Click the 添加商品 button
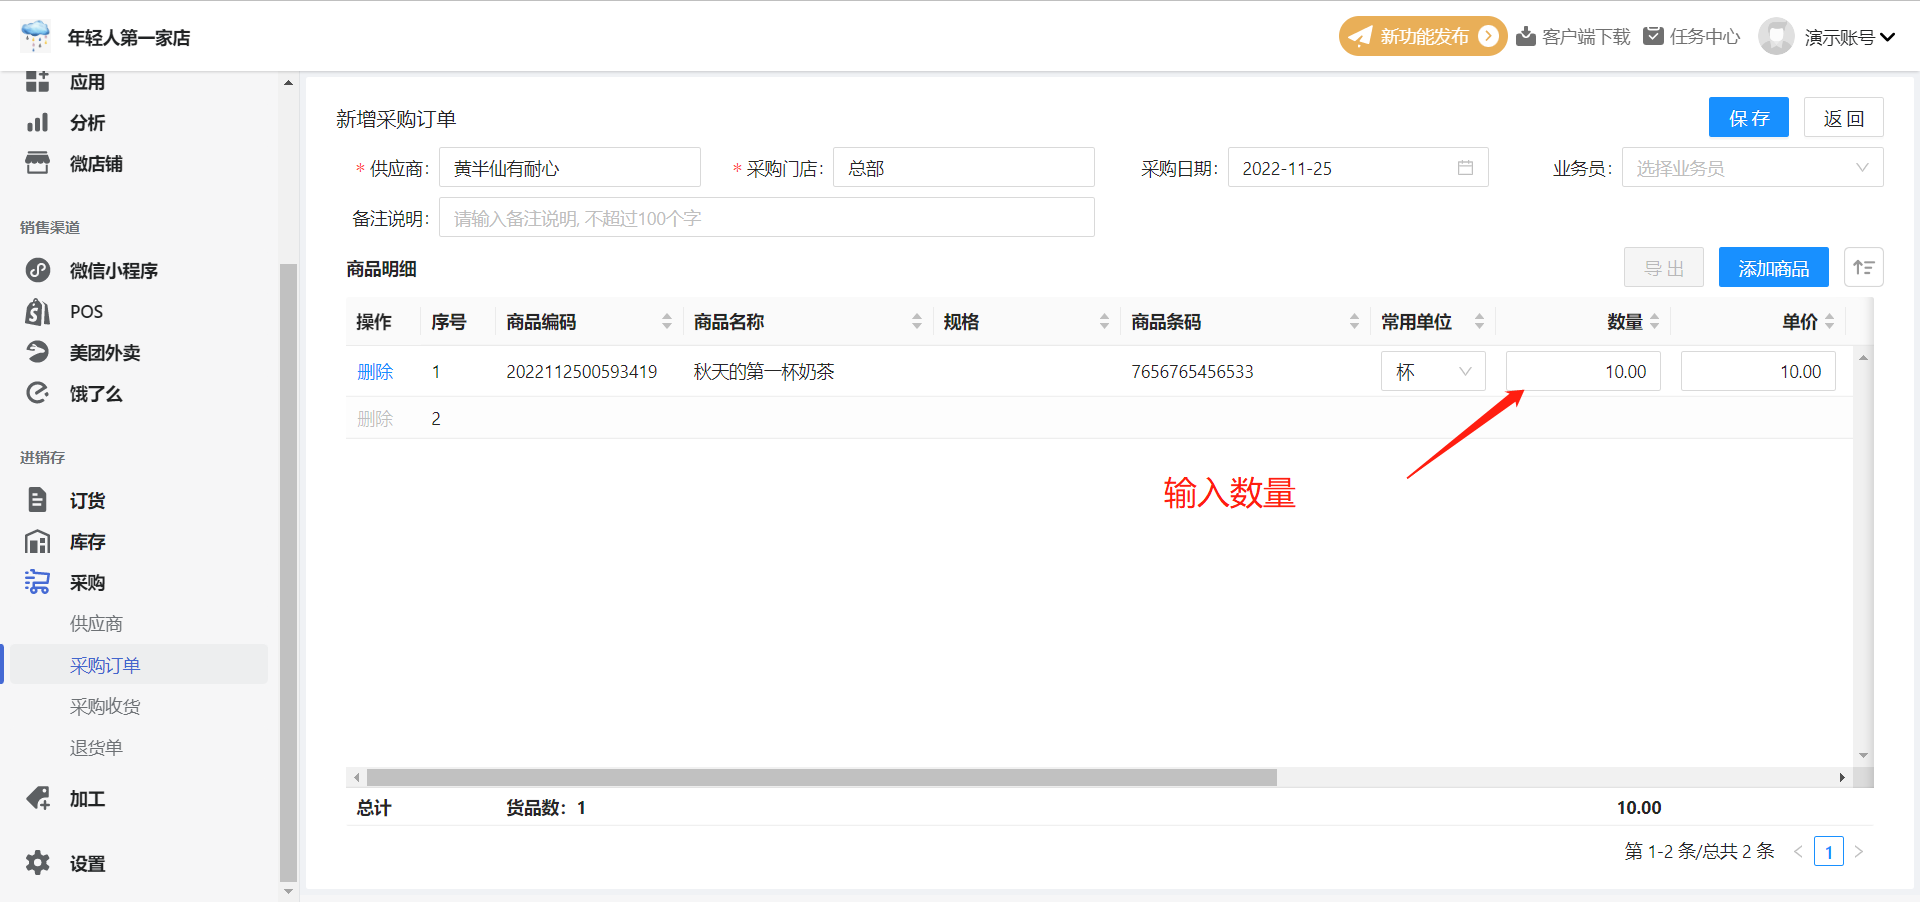The height and width of the screenshot is (902, 1920). click(1774, 267)
